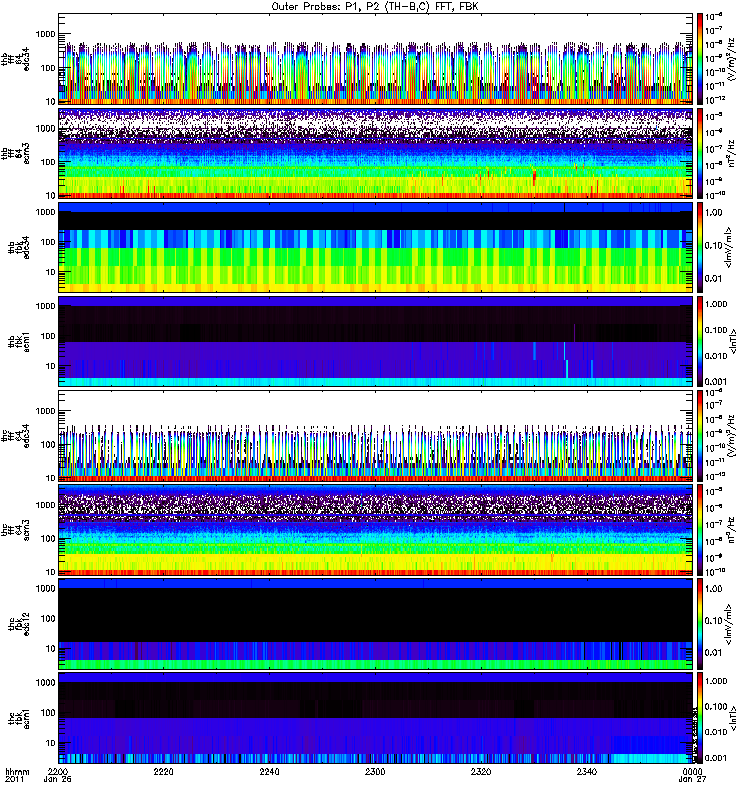Image resolution: width=750 pixels, height=800 pixels.
Task: Select the thb edc34 FFT spectrogram panel
Action: (x=376, y=59)
